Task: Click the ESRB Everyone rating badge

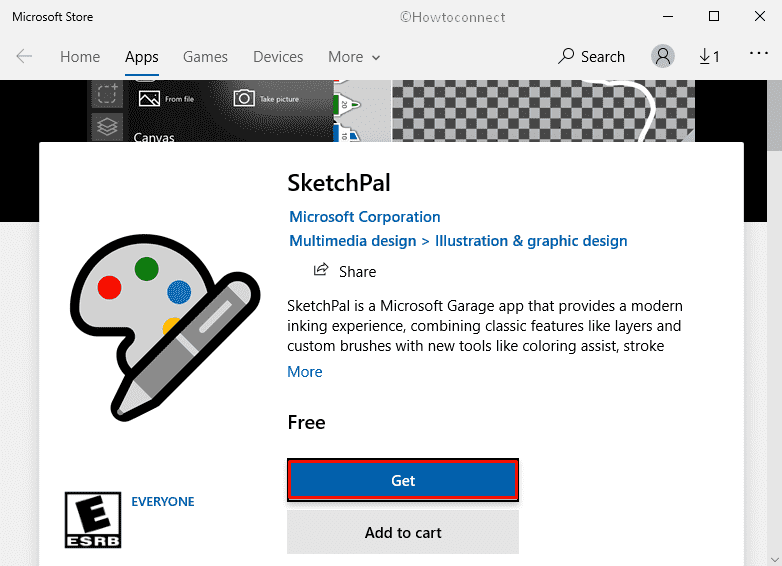Action: (x=92, y=520)
